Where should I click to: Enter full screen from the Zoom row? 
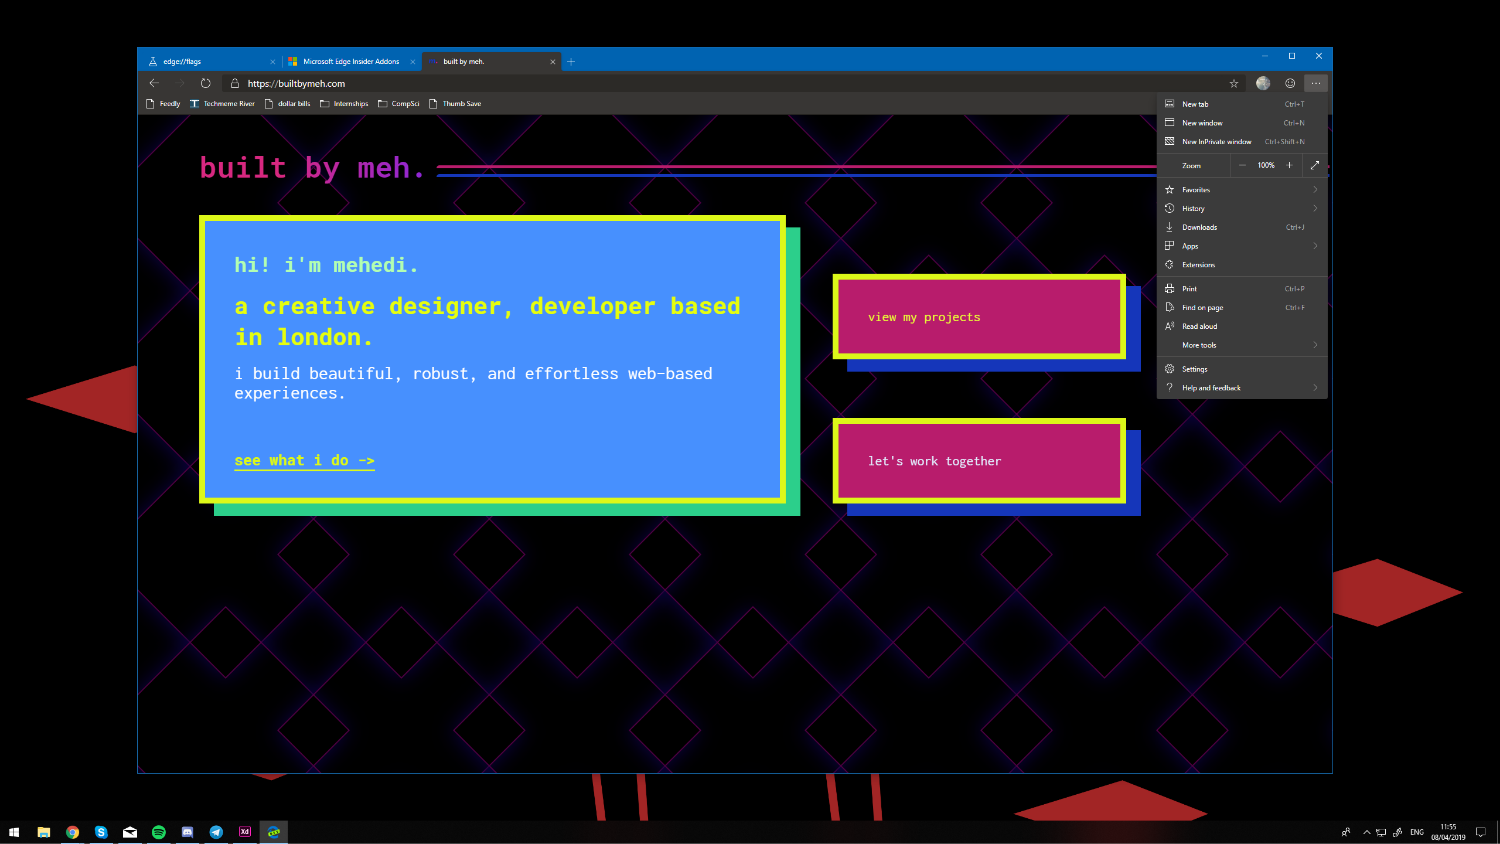pos(1314,165)
